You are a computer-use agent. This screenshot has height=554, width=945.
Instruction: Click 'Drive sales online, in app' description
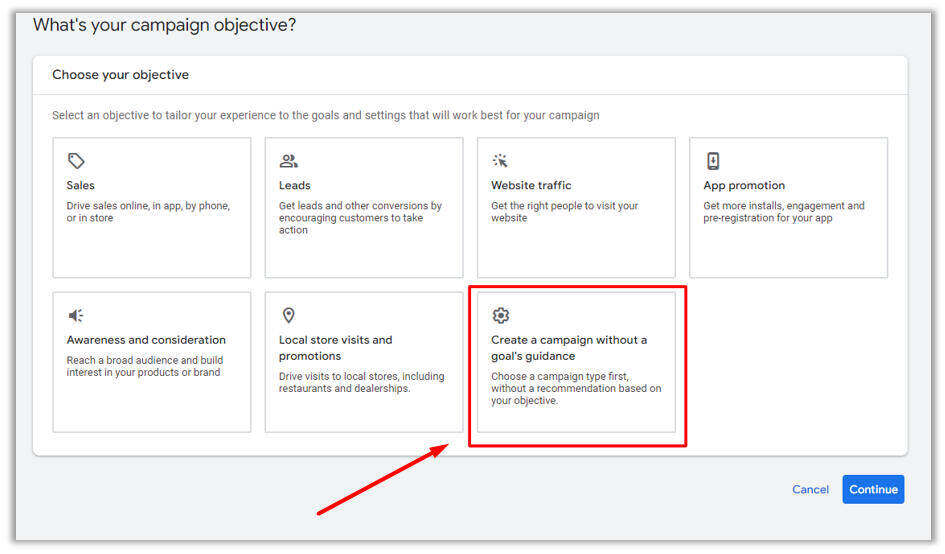click(x=148, y=212)
